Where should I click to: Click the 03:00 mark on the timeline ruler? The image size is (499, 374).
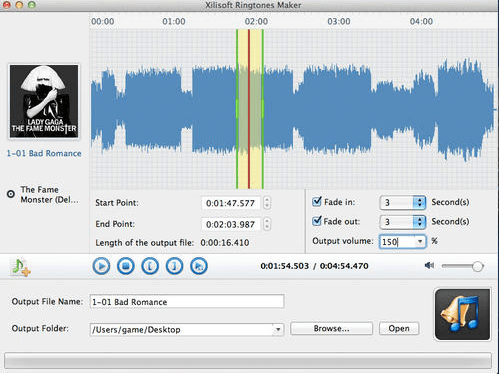(x=339, y=21)
